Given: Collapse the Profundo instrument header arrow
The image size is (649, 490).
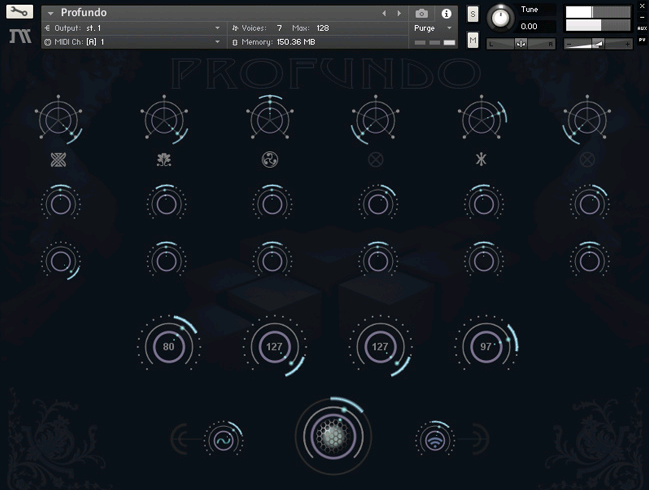Looking at the screenshot, I should (x=50, y=13).
